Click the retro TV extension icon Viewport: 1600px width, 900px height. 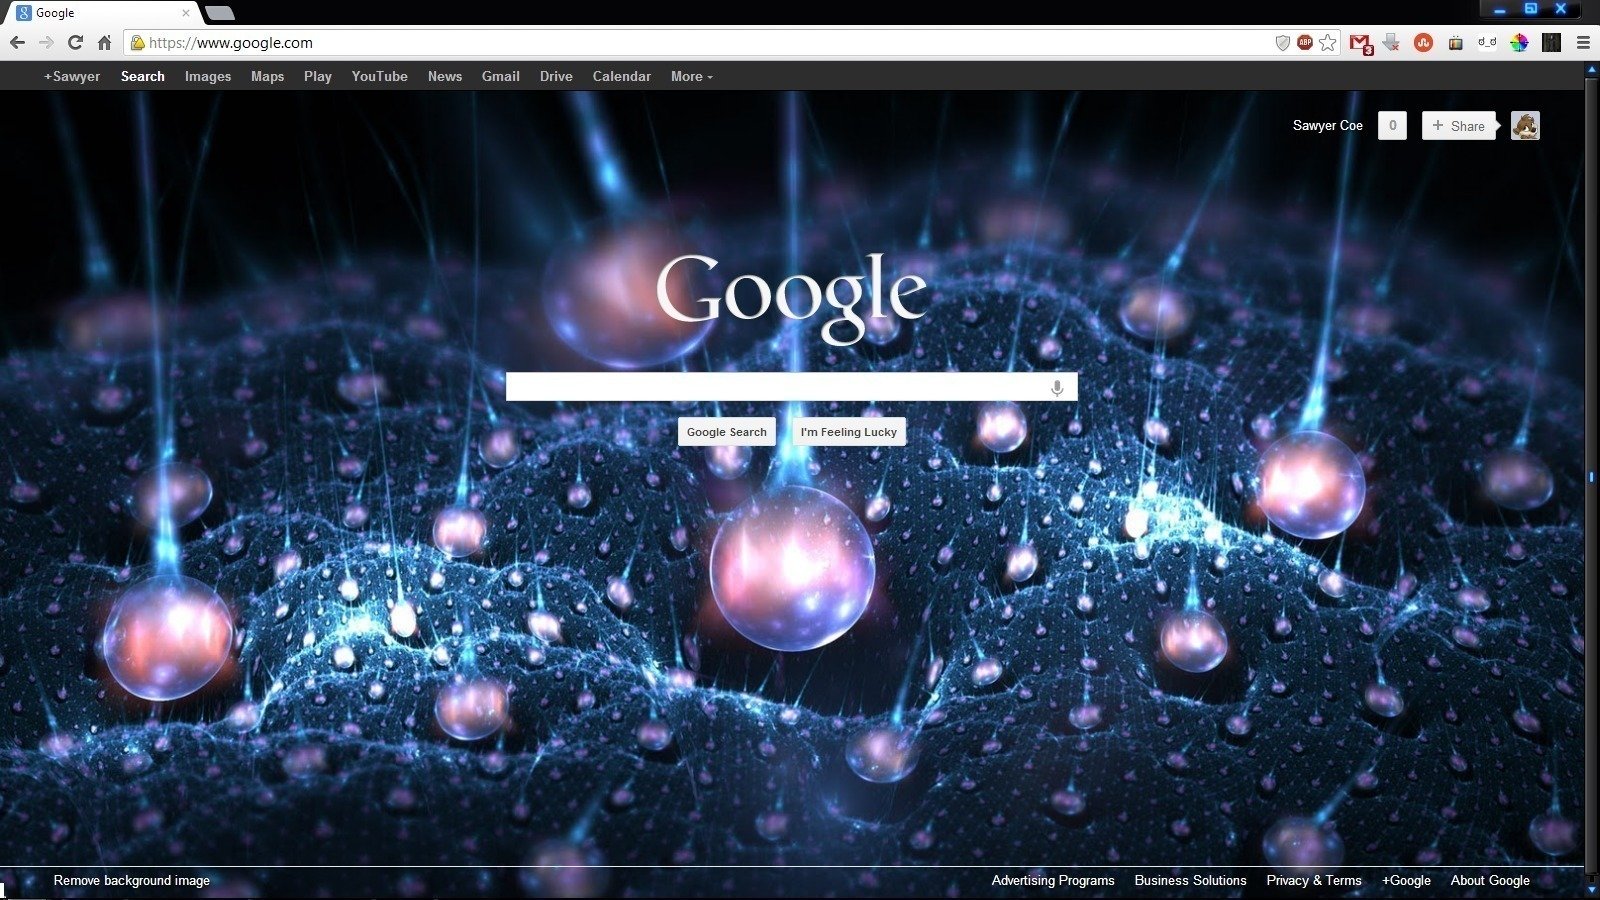click(x=1456, y=43)
